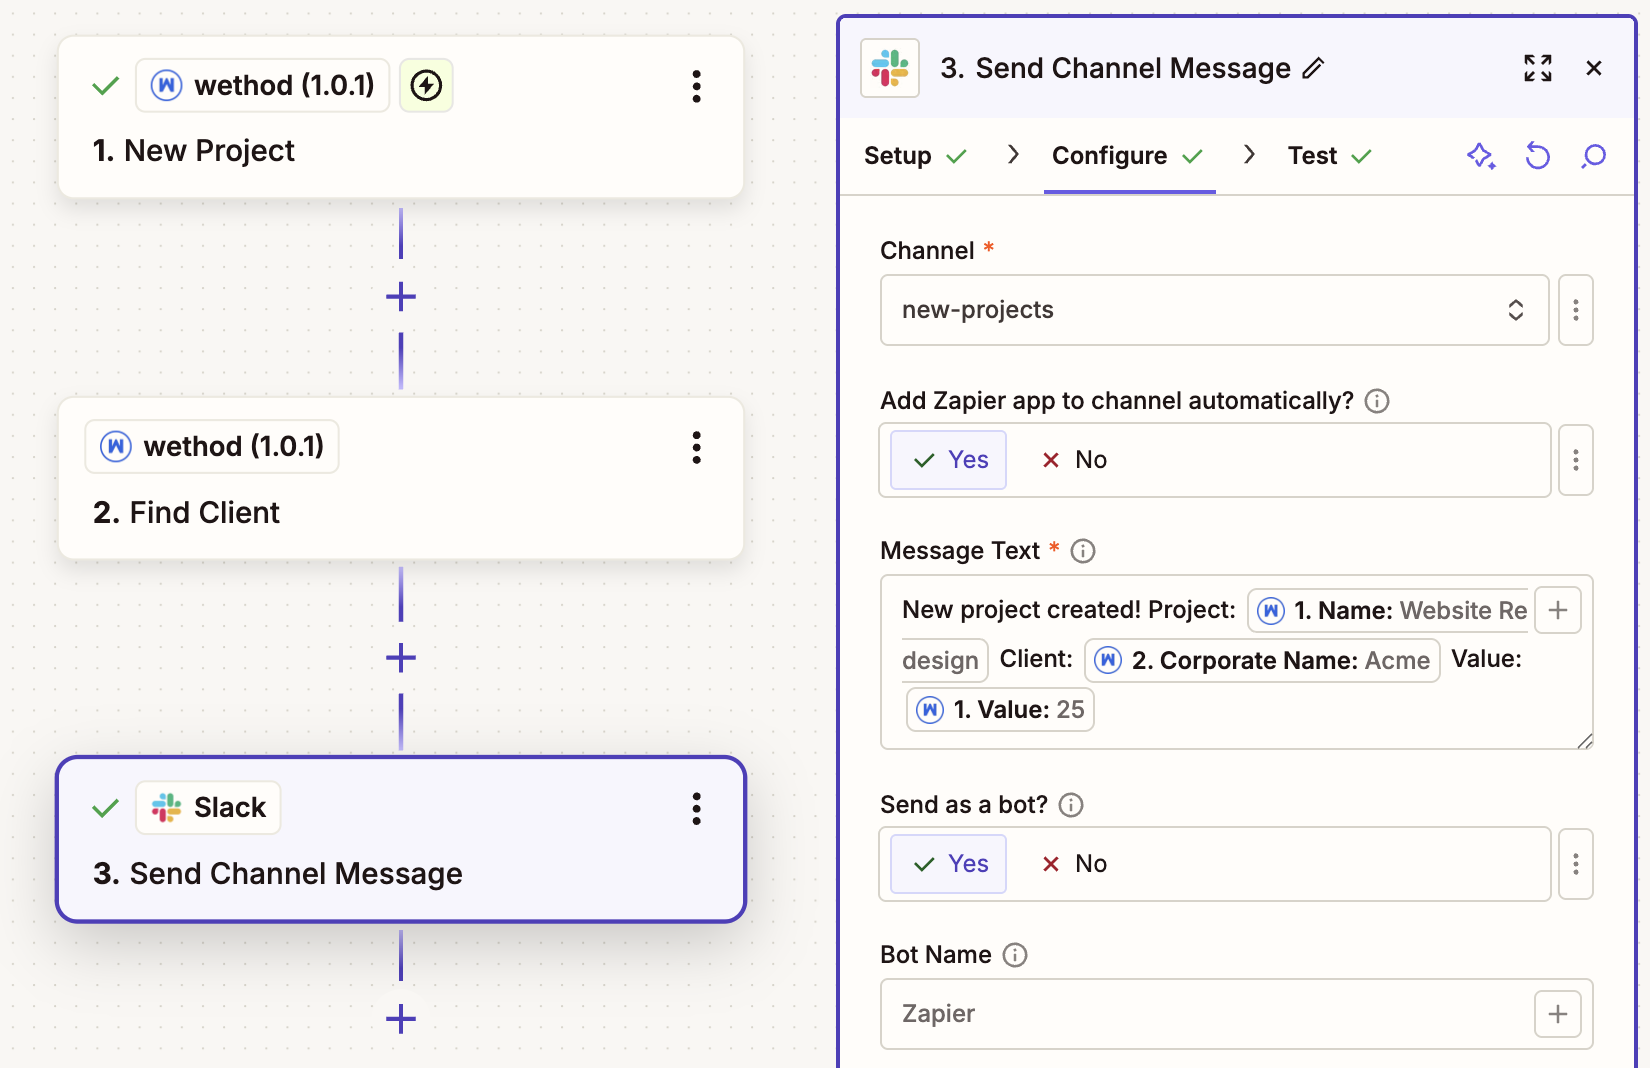Viewport: 1650px width, 1068px height.
Task: Click the undo arrow icon
Action: (x=1537, y=156)
